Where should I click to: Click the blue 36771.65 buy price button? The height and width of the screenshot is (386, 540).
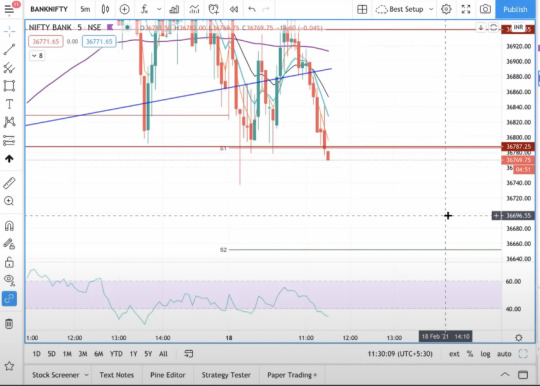99,42
